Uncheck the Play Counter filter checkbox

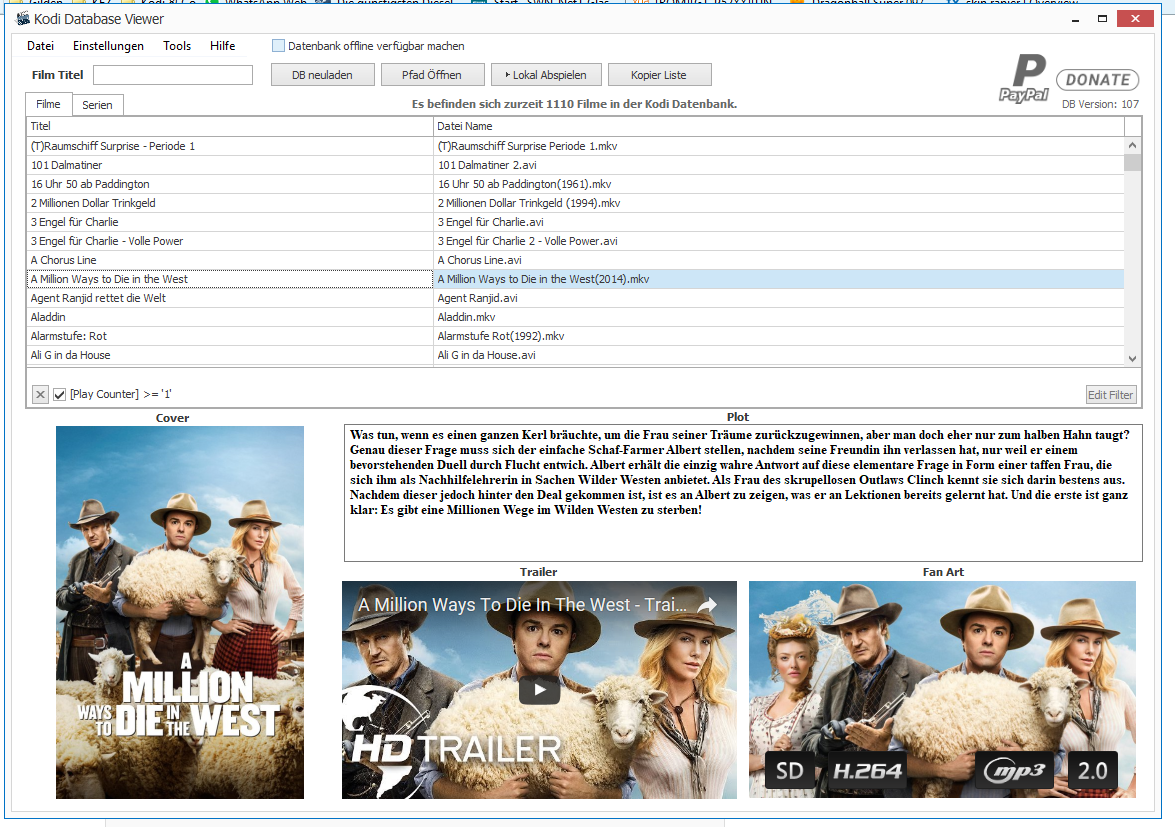coord(60,394)
